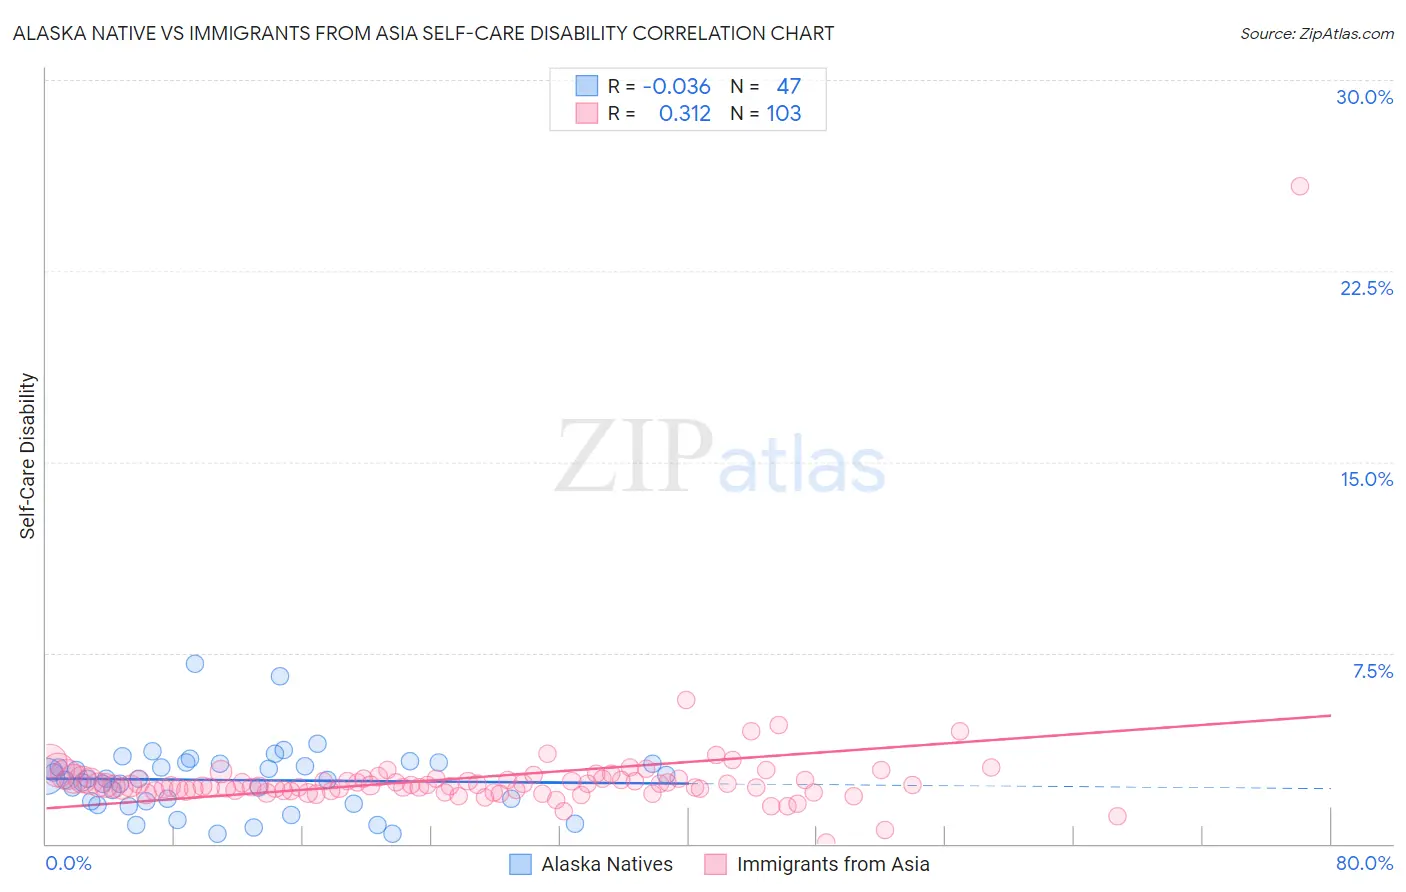Click the 80.0% x-axis label

pos(1364,863)
